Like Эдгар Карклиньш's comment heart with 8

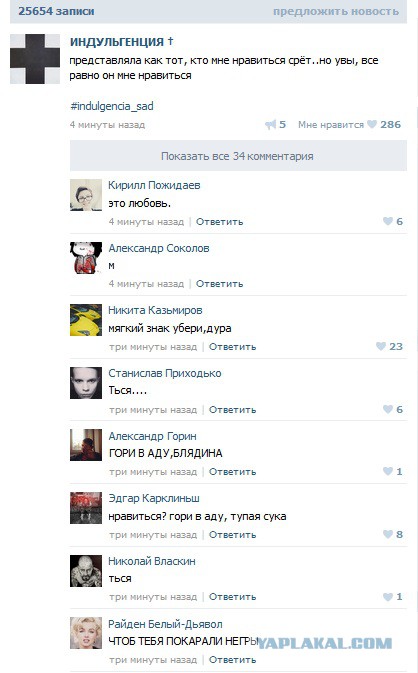(x=388, y=534)
